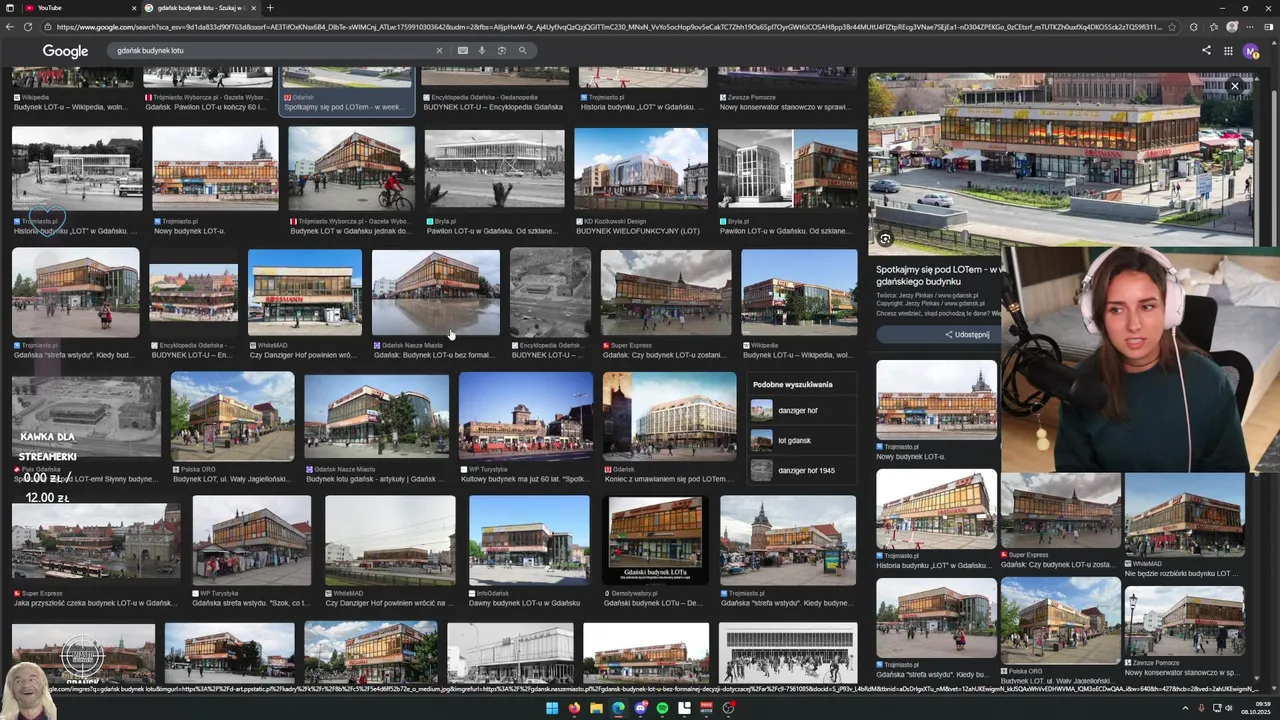Viewport: 1280px width, 720px height.
Task: Toggle browser sidebar icon
Action: click(x=1269, y=27)
